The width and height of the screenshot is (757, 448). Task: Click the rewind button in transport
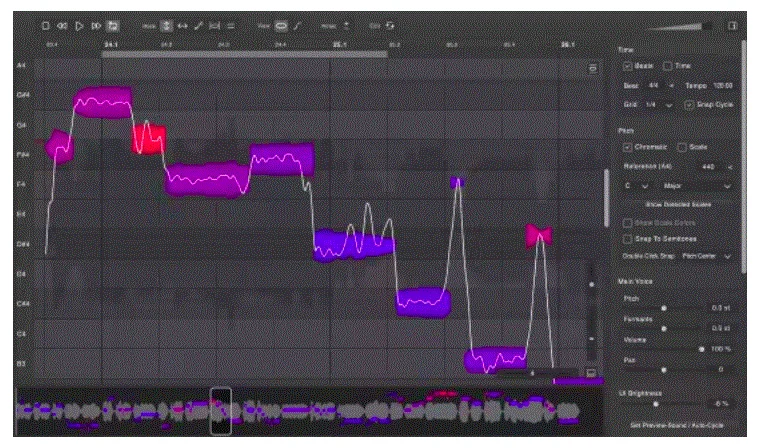[x=62, y=26]
